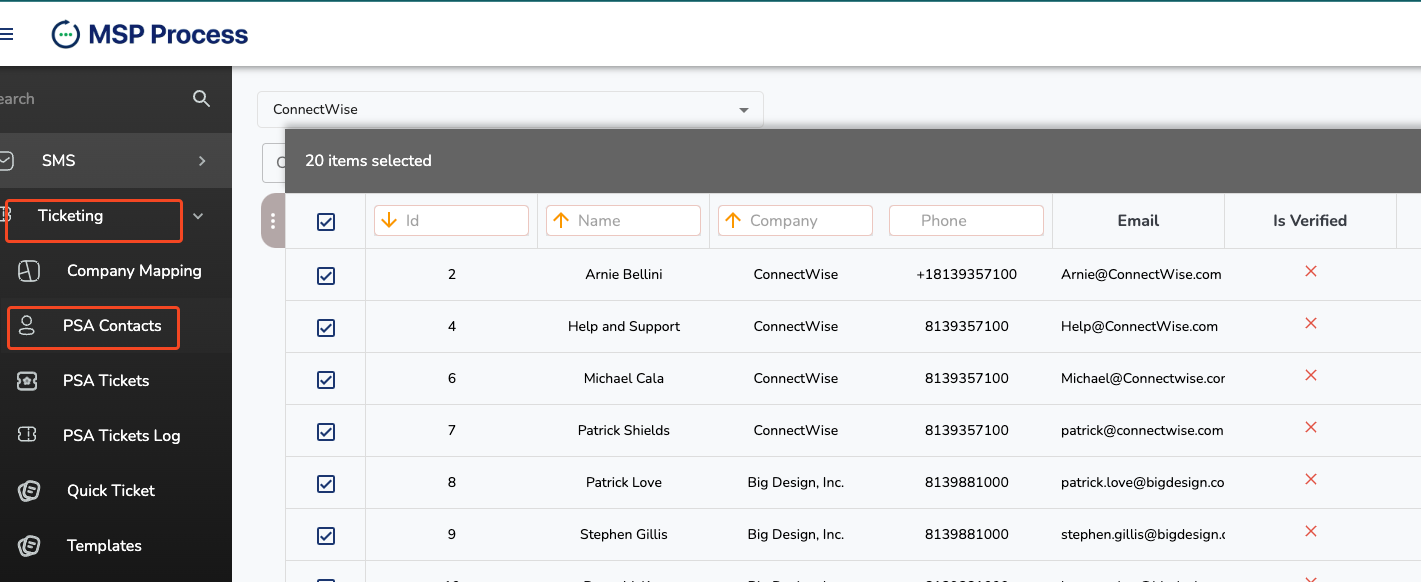Open the hamburger menu icon

click(6, 34)
